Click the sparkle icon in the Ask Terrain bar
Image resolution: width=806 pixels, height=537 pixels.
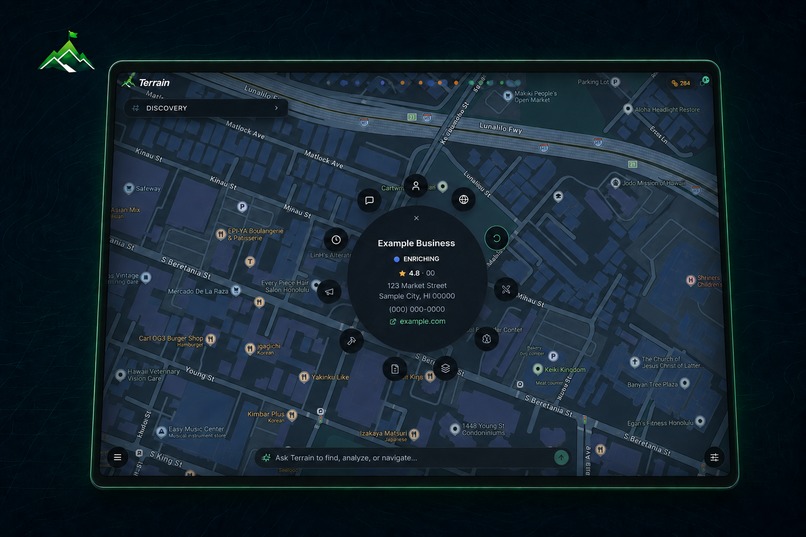pyautogui.click(x=266, y=457)
